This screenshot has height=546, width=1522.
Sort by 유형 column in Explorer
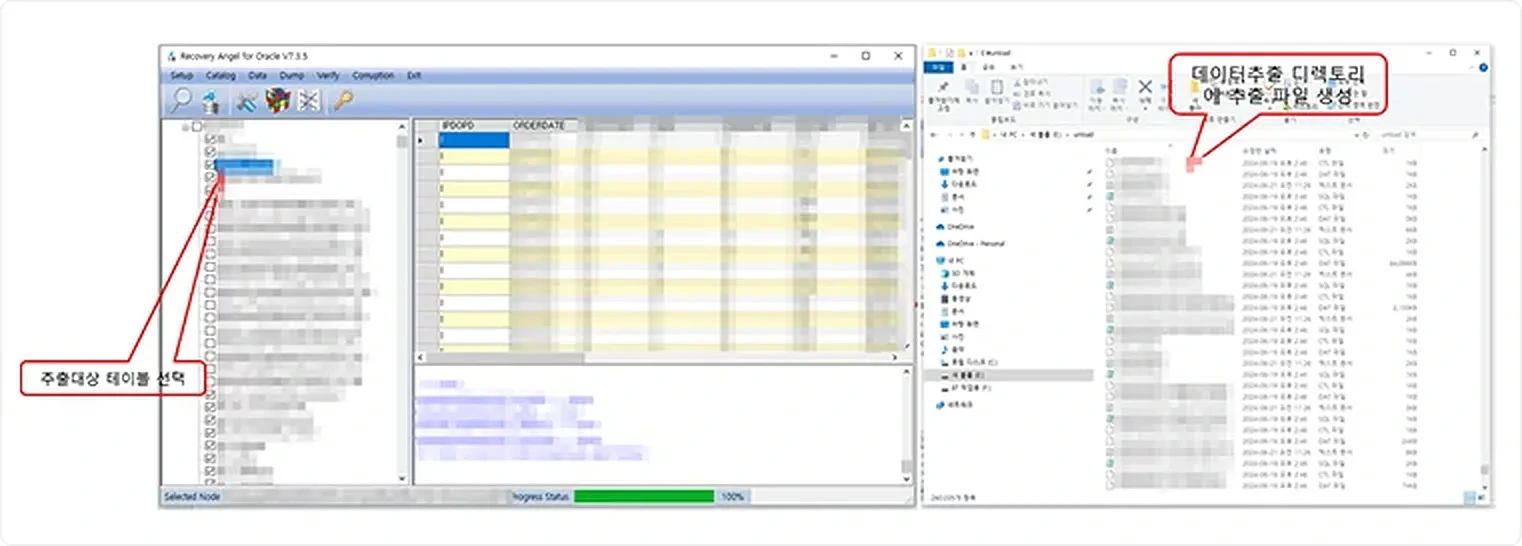(1324, 150)
